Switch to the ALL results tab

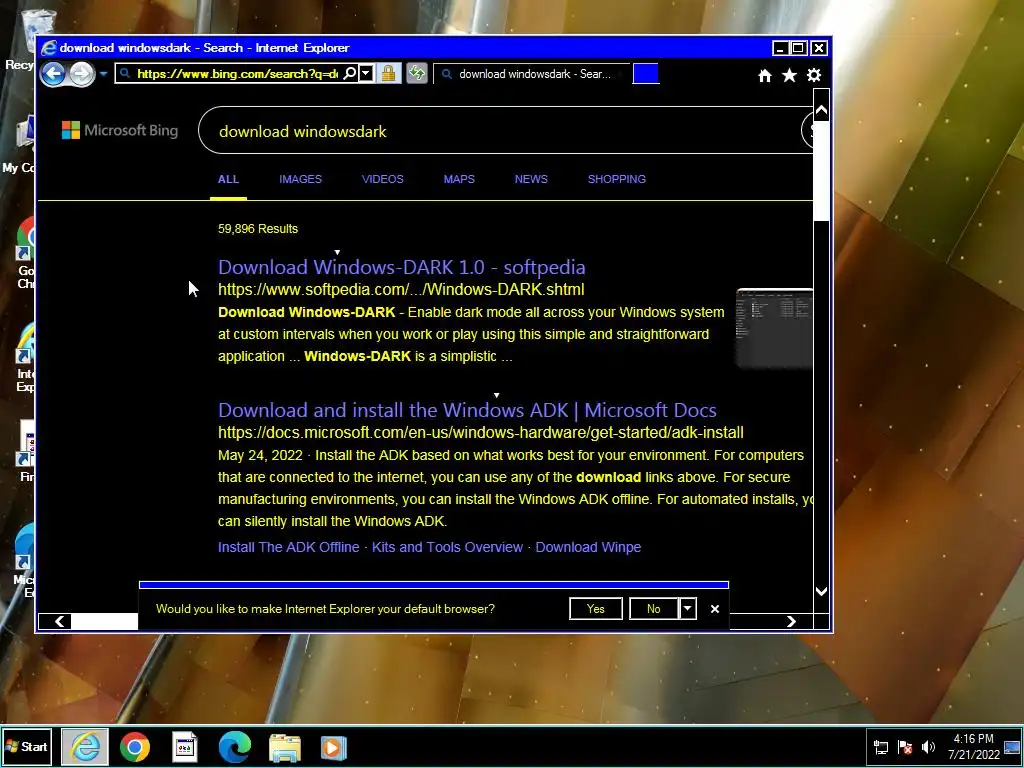[228, 179]
